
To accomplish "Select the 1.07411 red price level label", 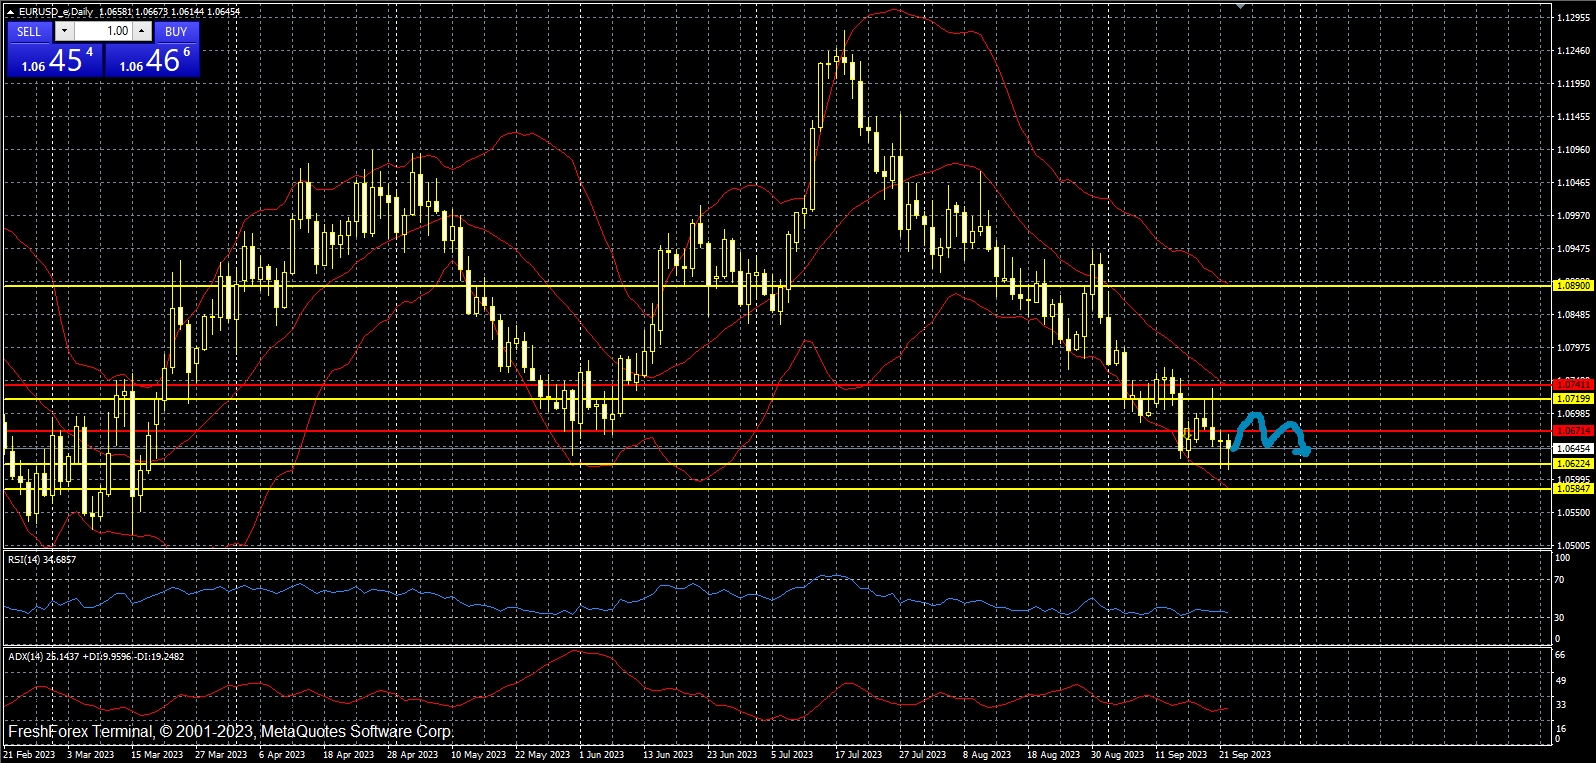I will (1572, 384).
